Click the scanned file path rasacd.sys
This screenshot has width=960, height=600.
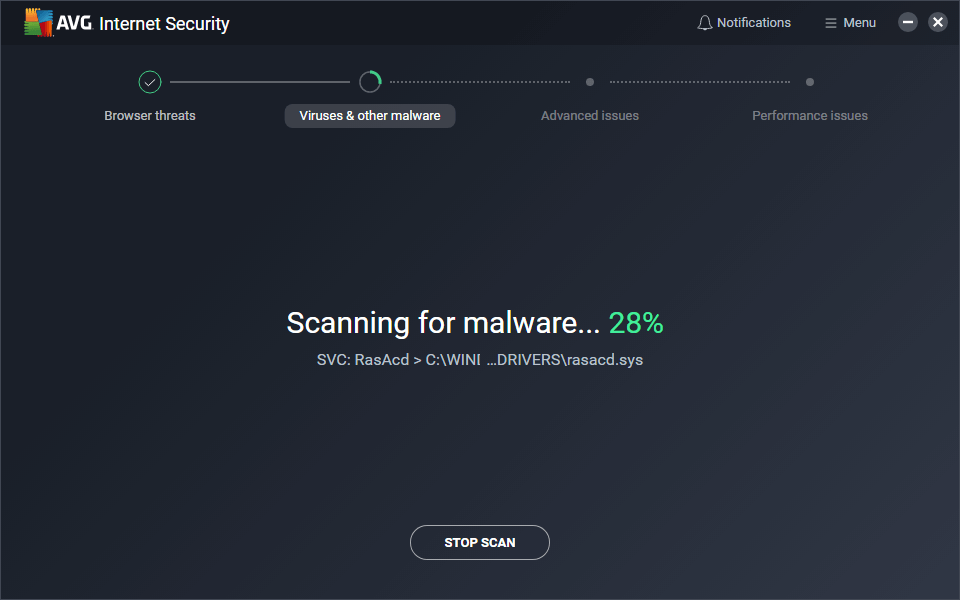pyautogui.click(x=480, y=359)
